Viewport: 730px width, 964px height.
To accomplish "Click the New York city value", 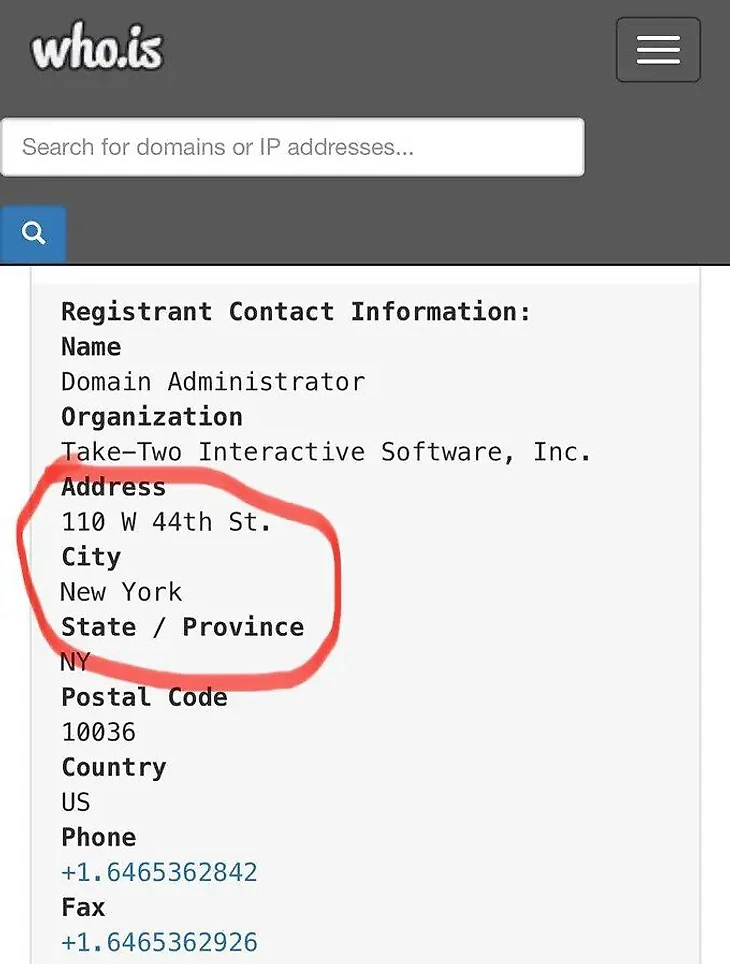I will [121, 592].
